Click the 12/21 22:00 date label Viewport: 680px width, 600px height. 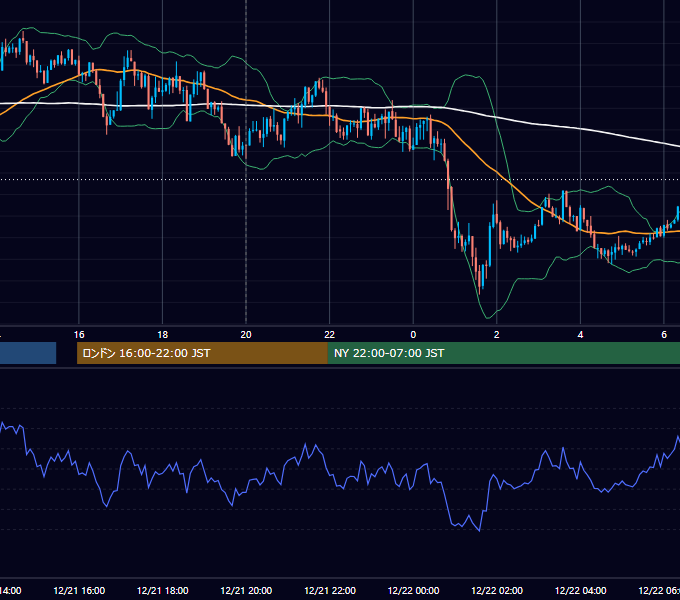(x=330, y=590)
